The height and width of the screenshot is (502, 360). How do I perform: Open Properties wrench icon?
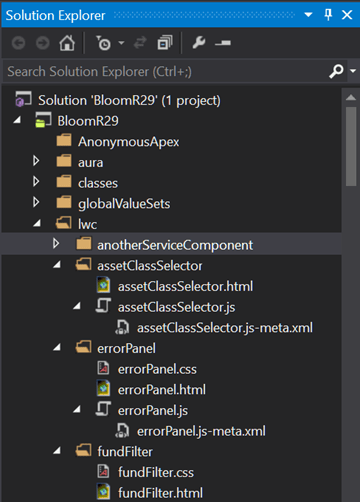pyautogui.click(x=199, y=43)
